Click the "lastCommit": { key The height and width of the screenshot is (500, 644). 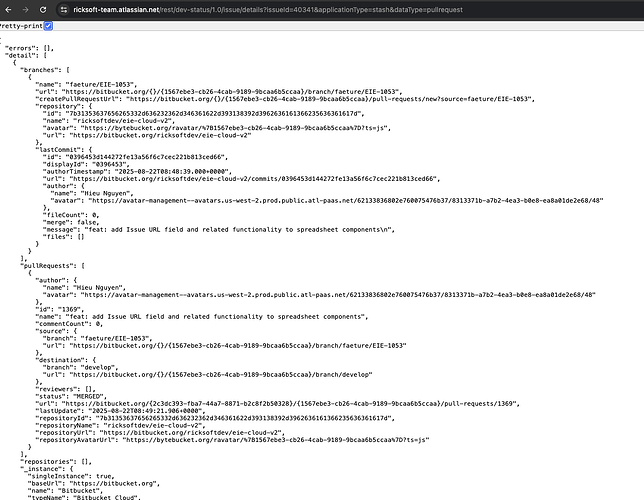(x=64, y=150)
